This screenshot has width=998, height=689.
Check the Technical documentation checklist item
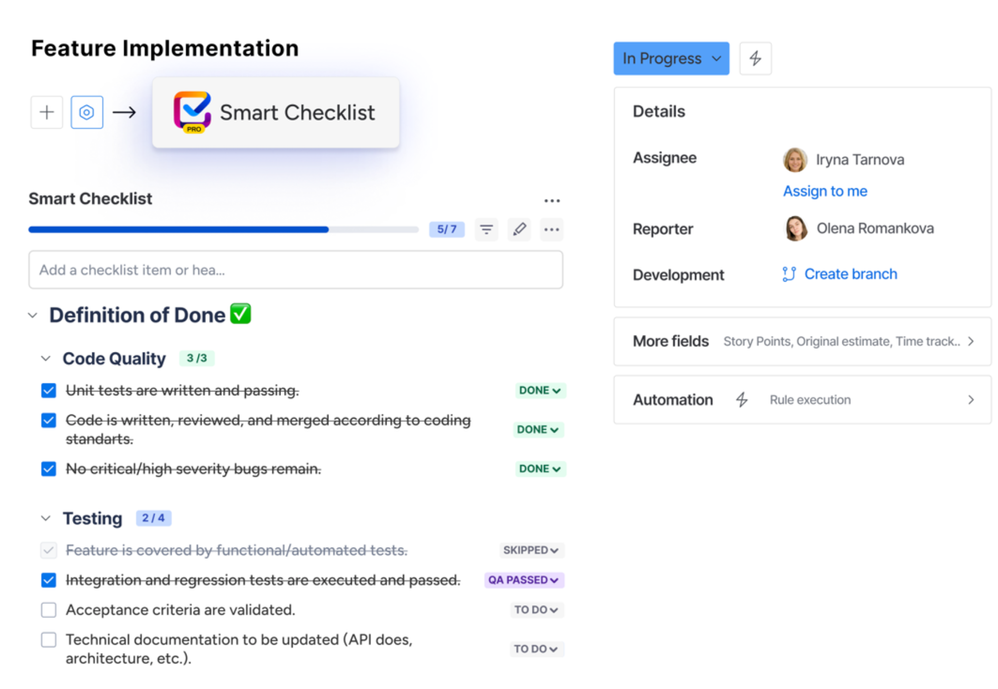click(48, 640)
